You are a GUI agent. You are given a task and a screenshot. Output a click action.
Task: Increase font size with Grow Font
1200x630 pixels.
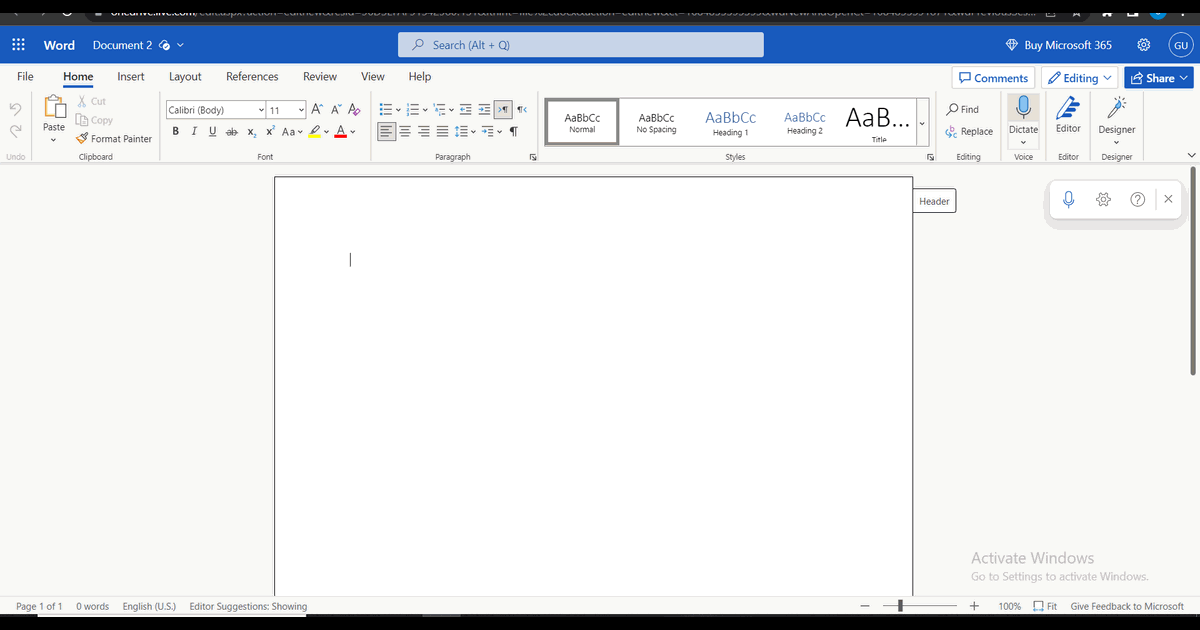[x=317, y=109]
